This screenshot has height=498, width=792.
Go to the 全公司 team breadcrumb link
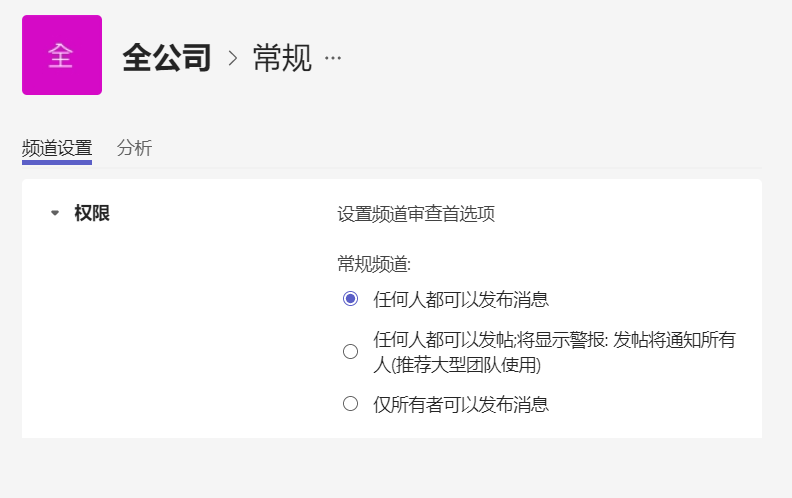point(167,58)
